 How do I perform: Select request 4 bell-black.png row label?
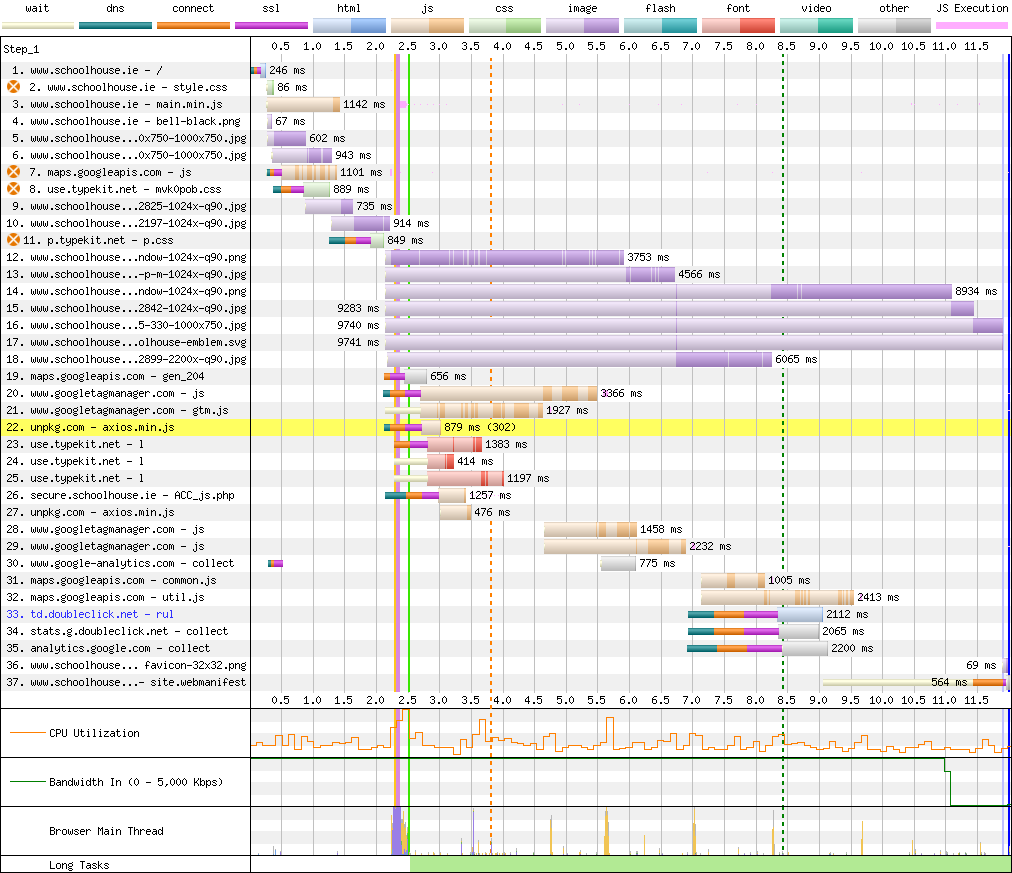click(126, 121)
